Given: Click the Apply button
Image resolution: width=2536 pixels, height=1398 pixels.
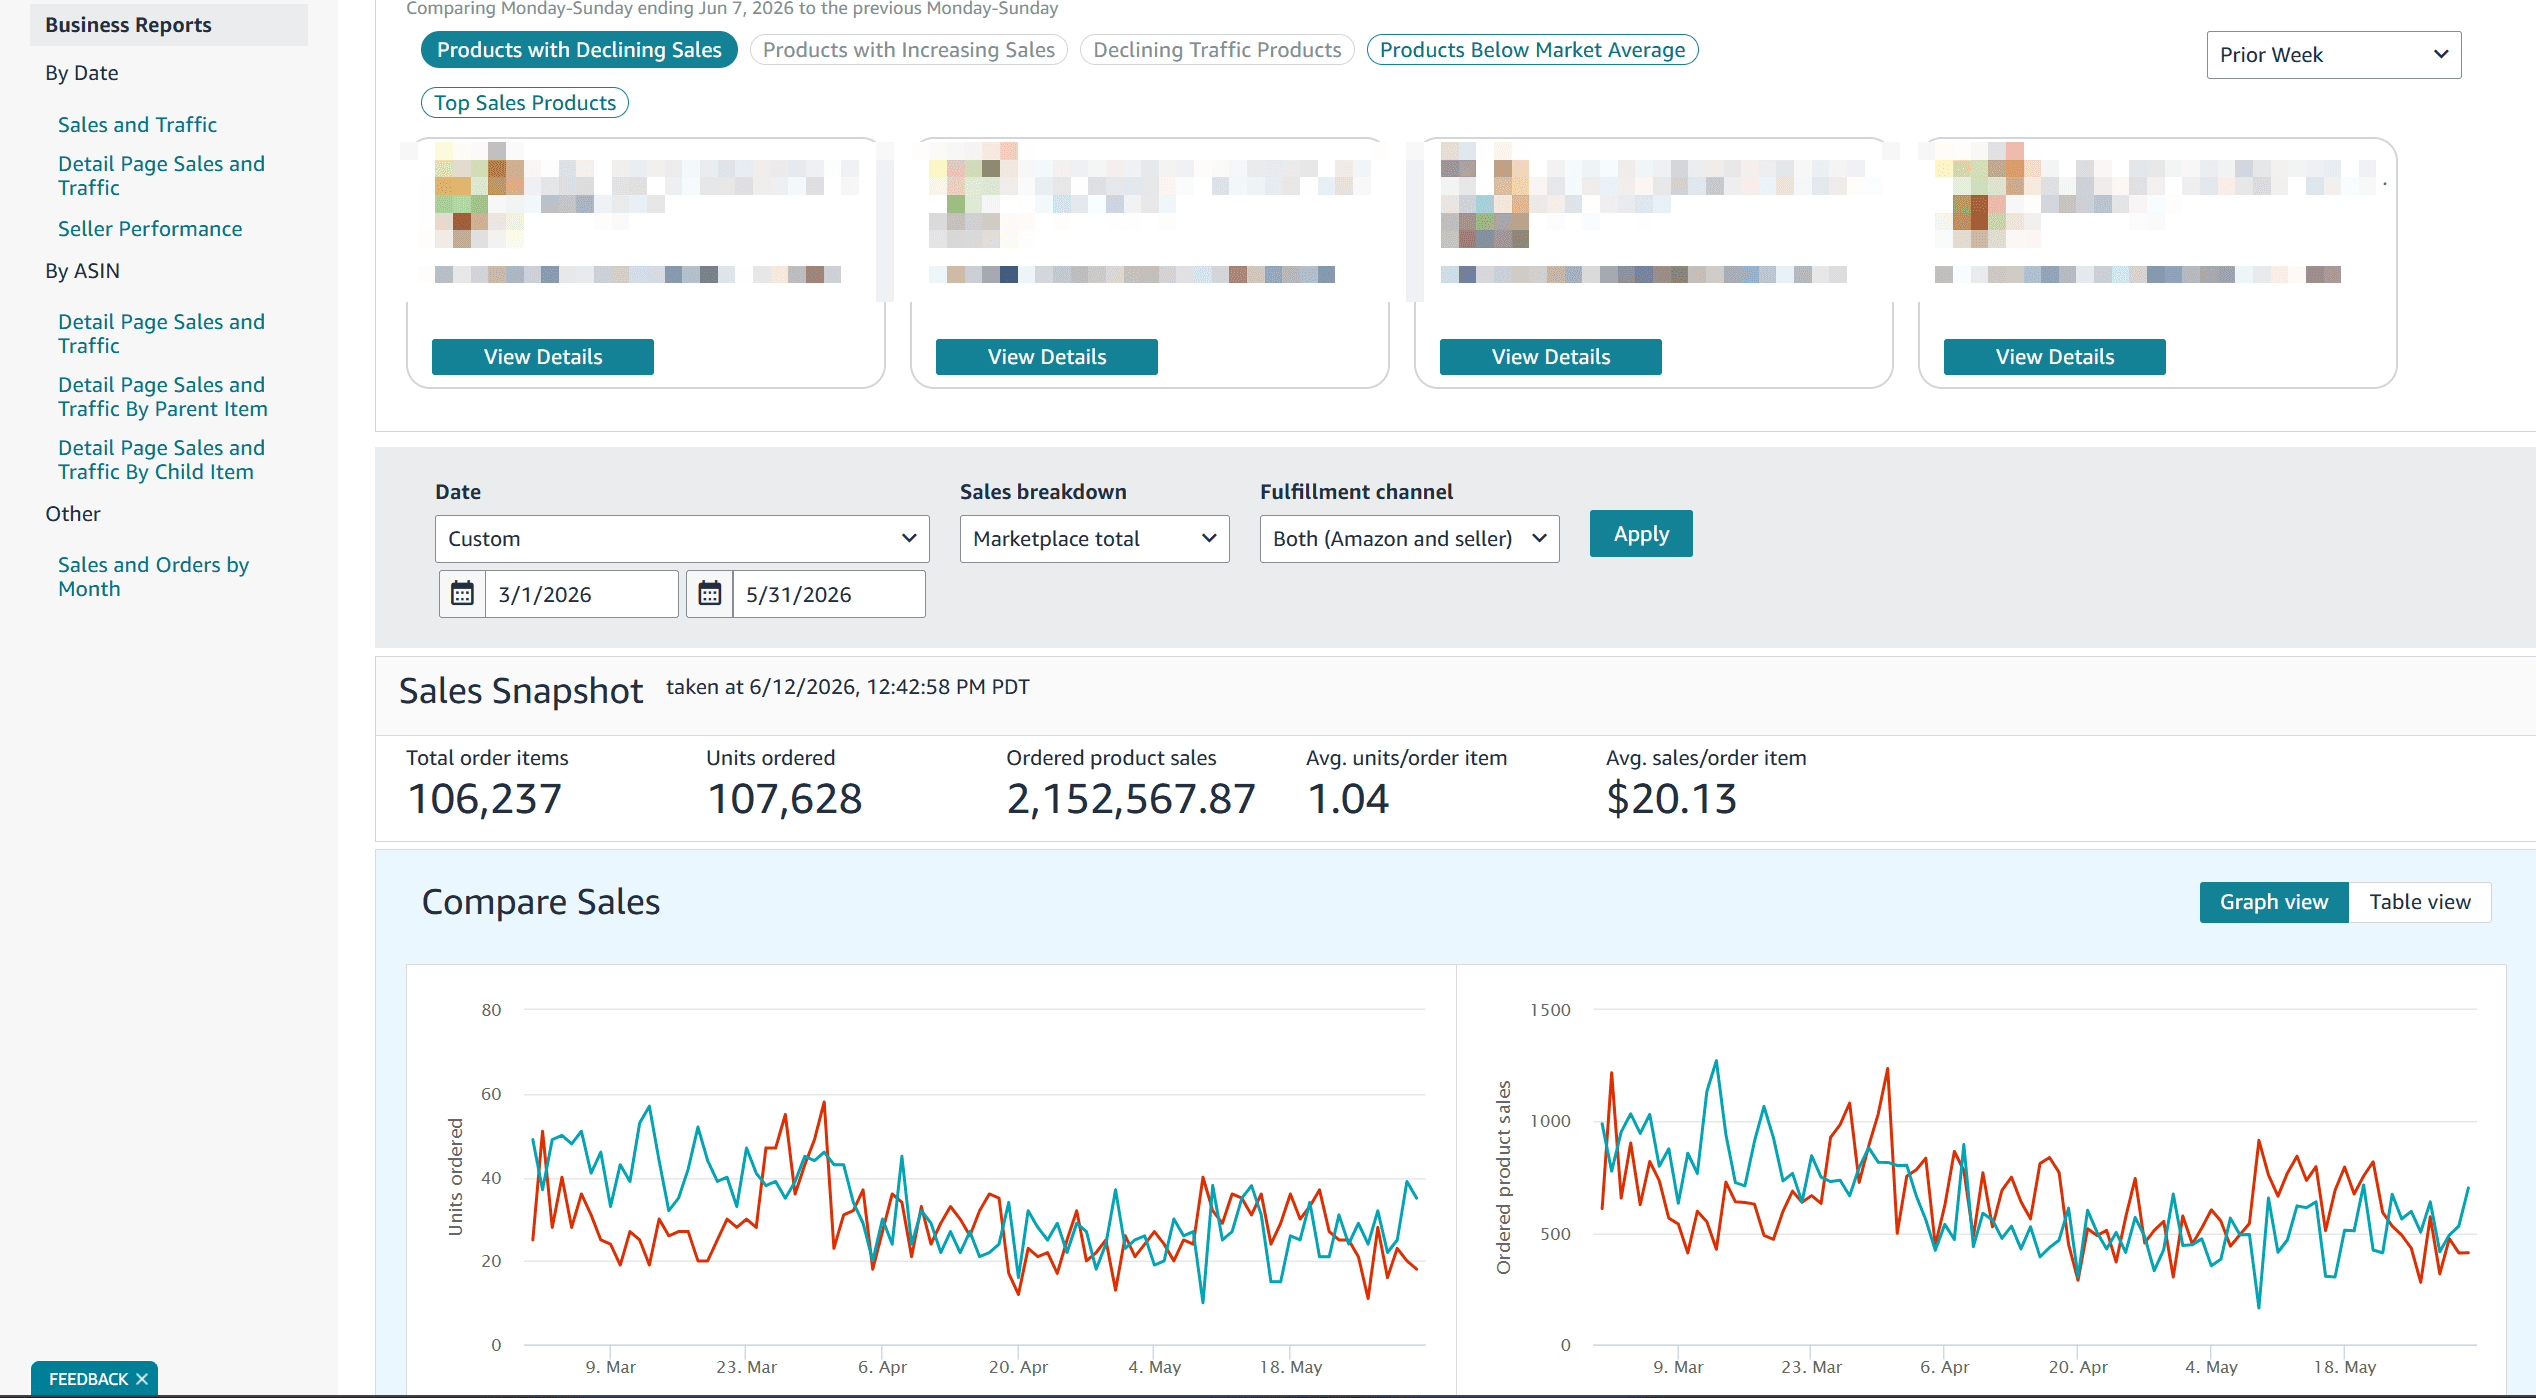Looking at the screenshot, I should pyautogui.click(x=1641, y=534).
